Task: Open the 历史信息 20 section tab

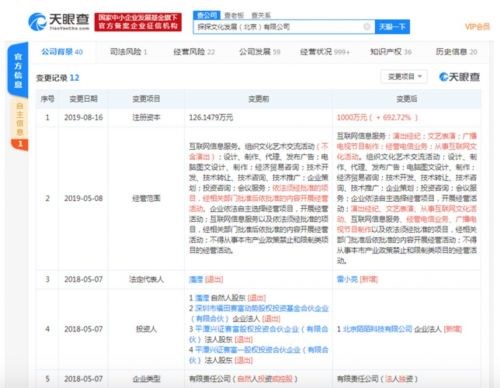Action: (456, 52)
